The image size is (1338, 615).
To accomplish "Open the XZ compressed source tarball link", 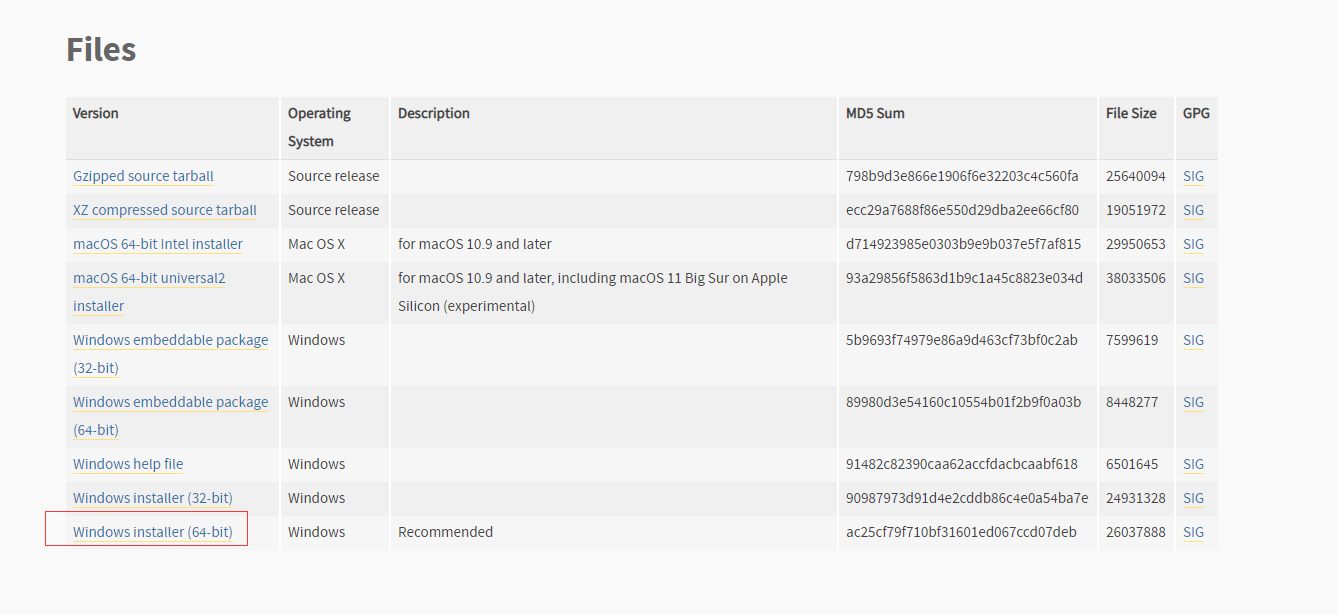I will pyautogui.click(x=165, y=210).
